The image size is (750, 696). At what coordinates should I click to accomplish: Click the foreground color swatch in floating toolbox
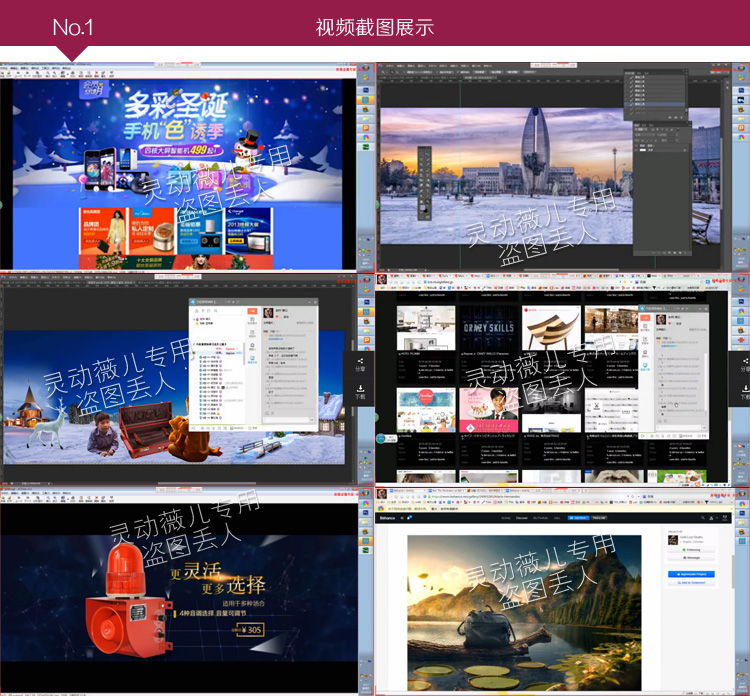(422, 207)
